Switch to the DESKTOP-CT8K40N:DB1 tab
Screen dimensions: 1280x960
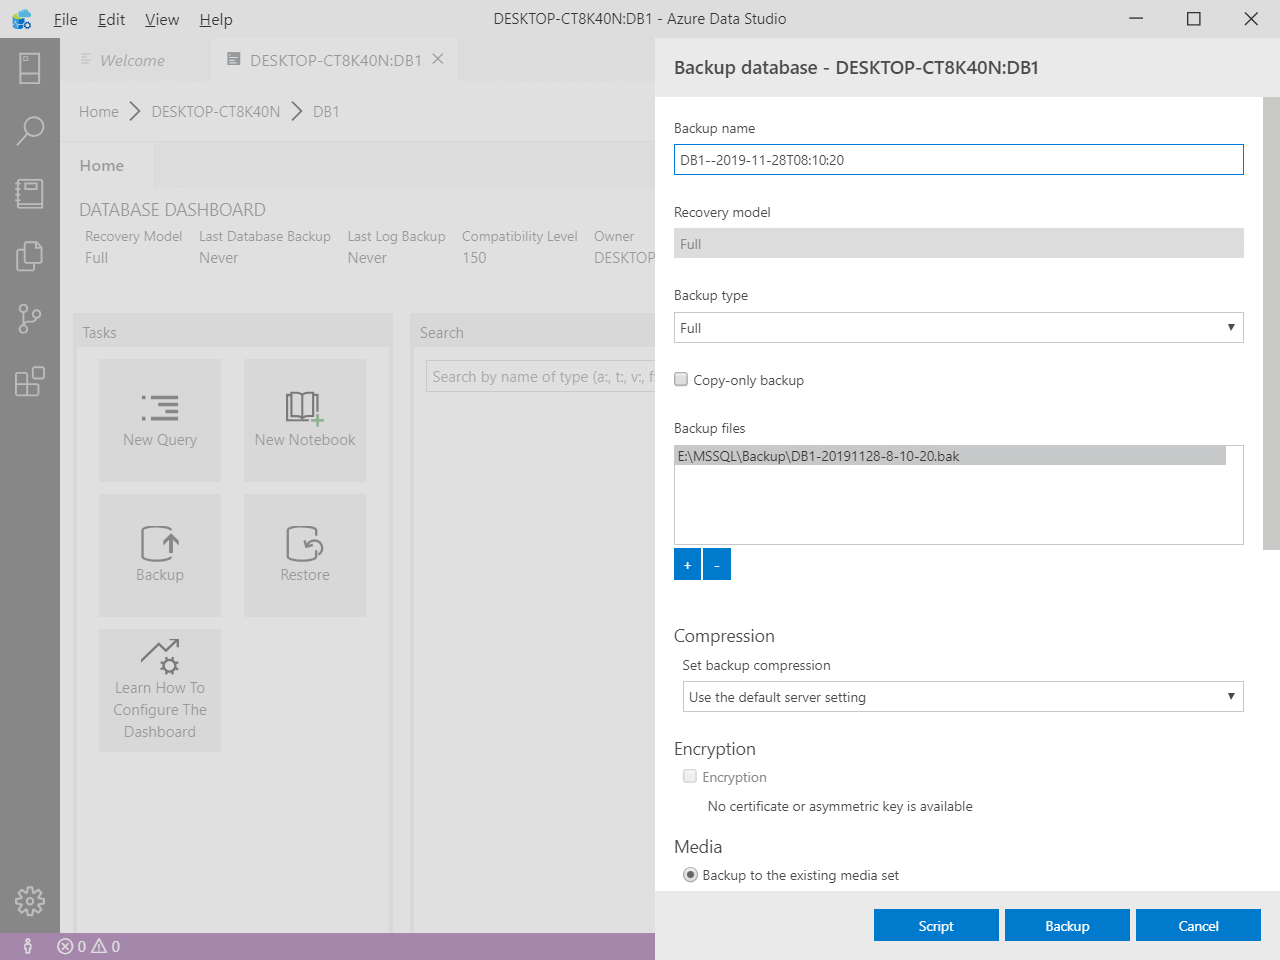point(336,60)
